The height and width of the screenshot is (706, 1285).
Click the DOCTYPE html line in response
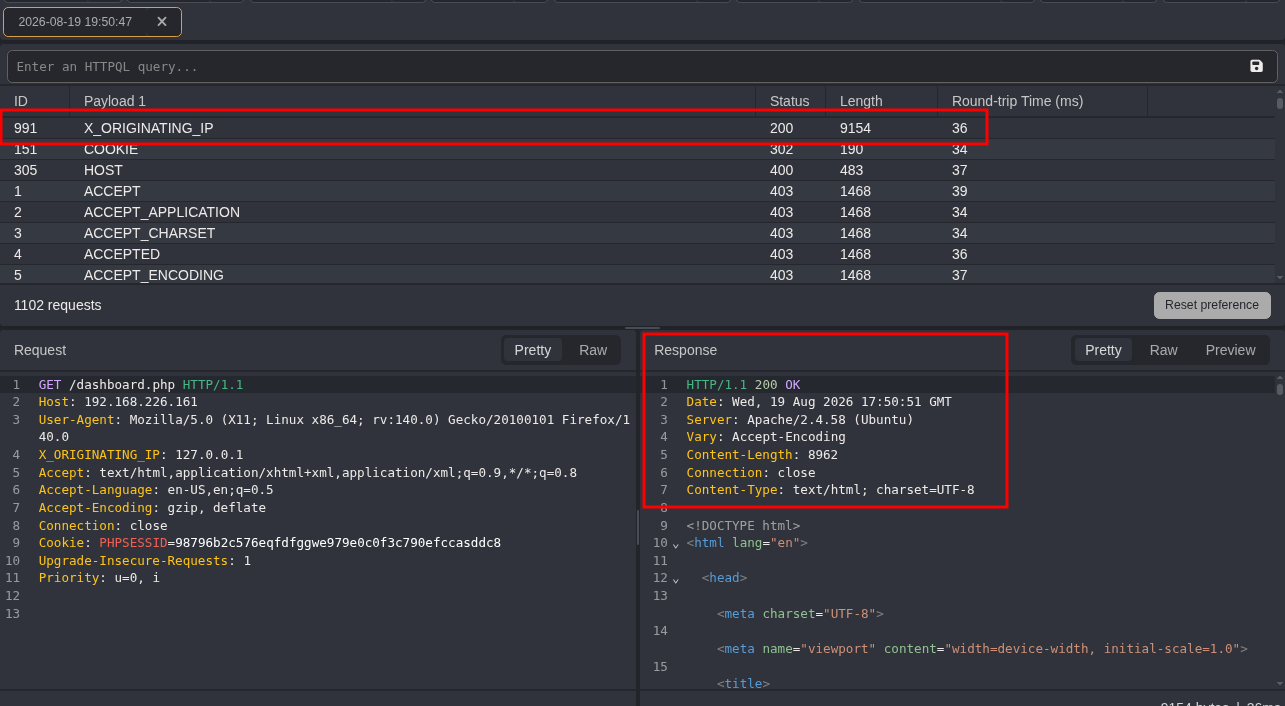pyautogui.click(x=743, y=526)
